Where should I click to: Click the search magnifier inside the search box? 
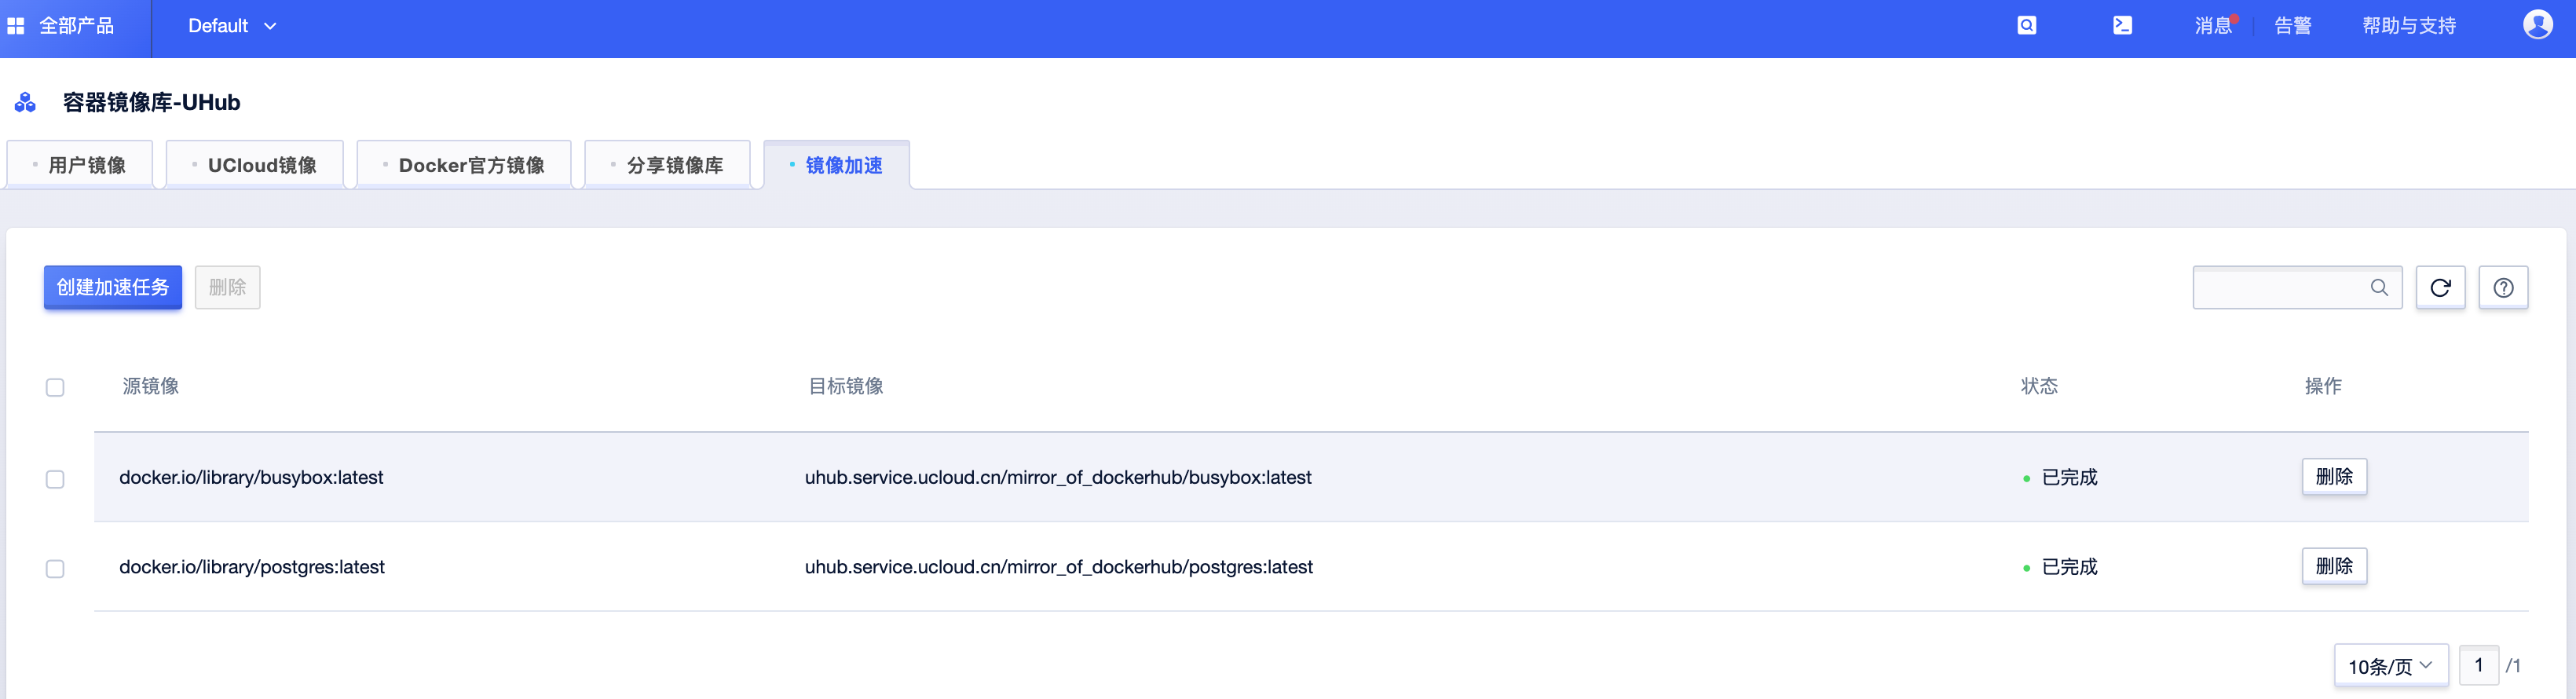[2380, 287]
